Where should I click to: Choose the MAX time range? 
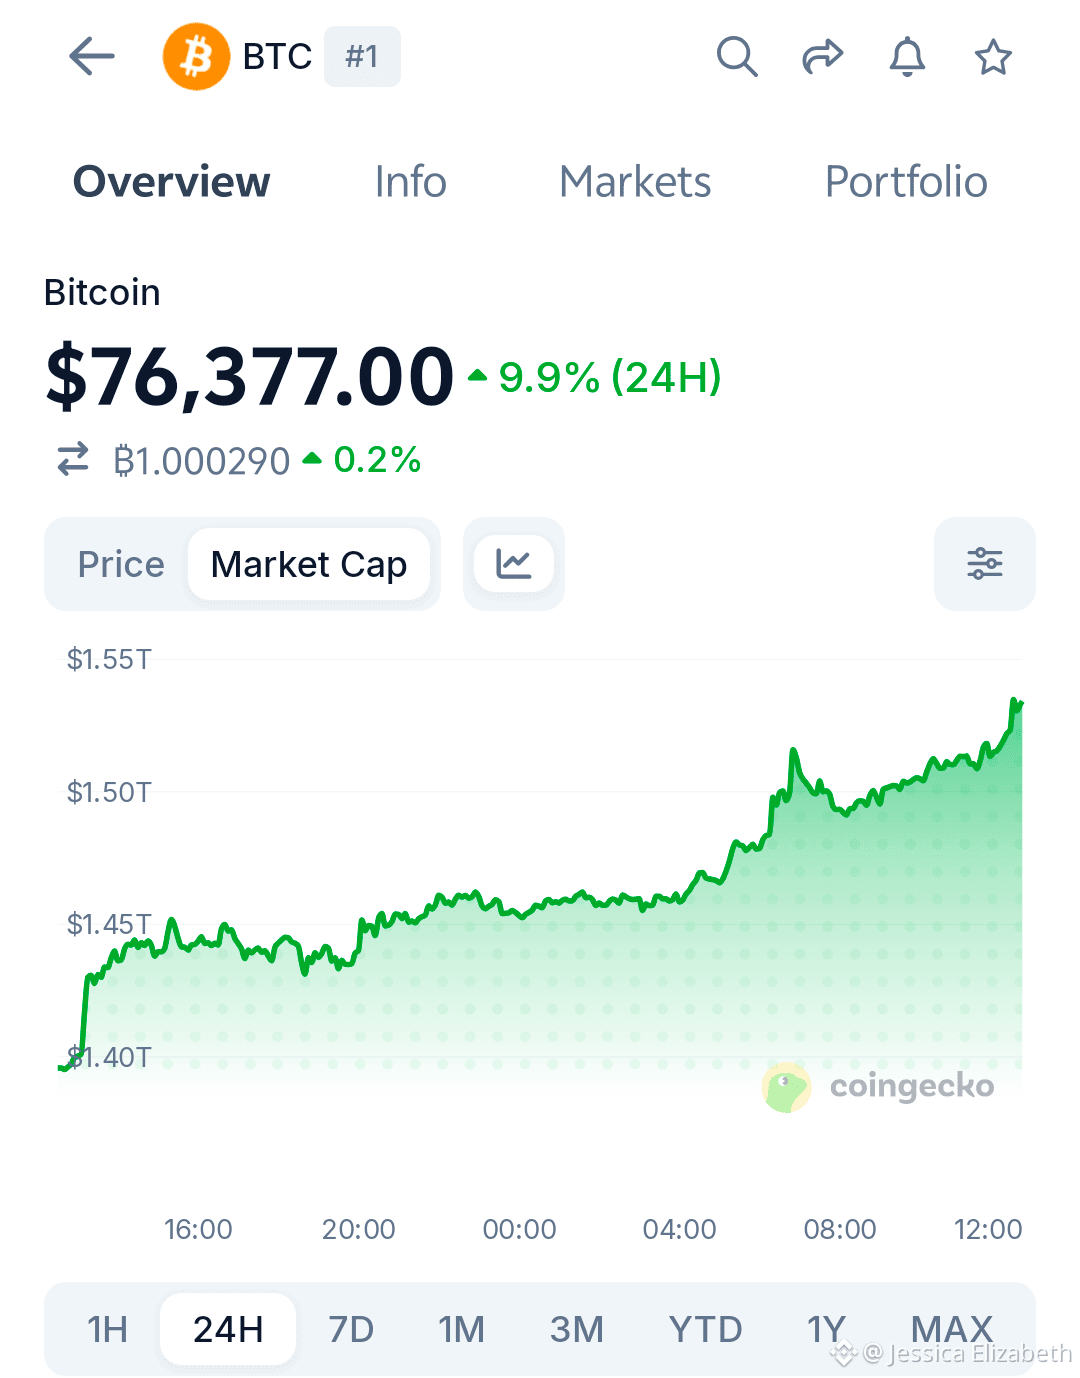click(x=952, y=1329)
